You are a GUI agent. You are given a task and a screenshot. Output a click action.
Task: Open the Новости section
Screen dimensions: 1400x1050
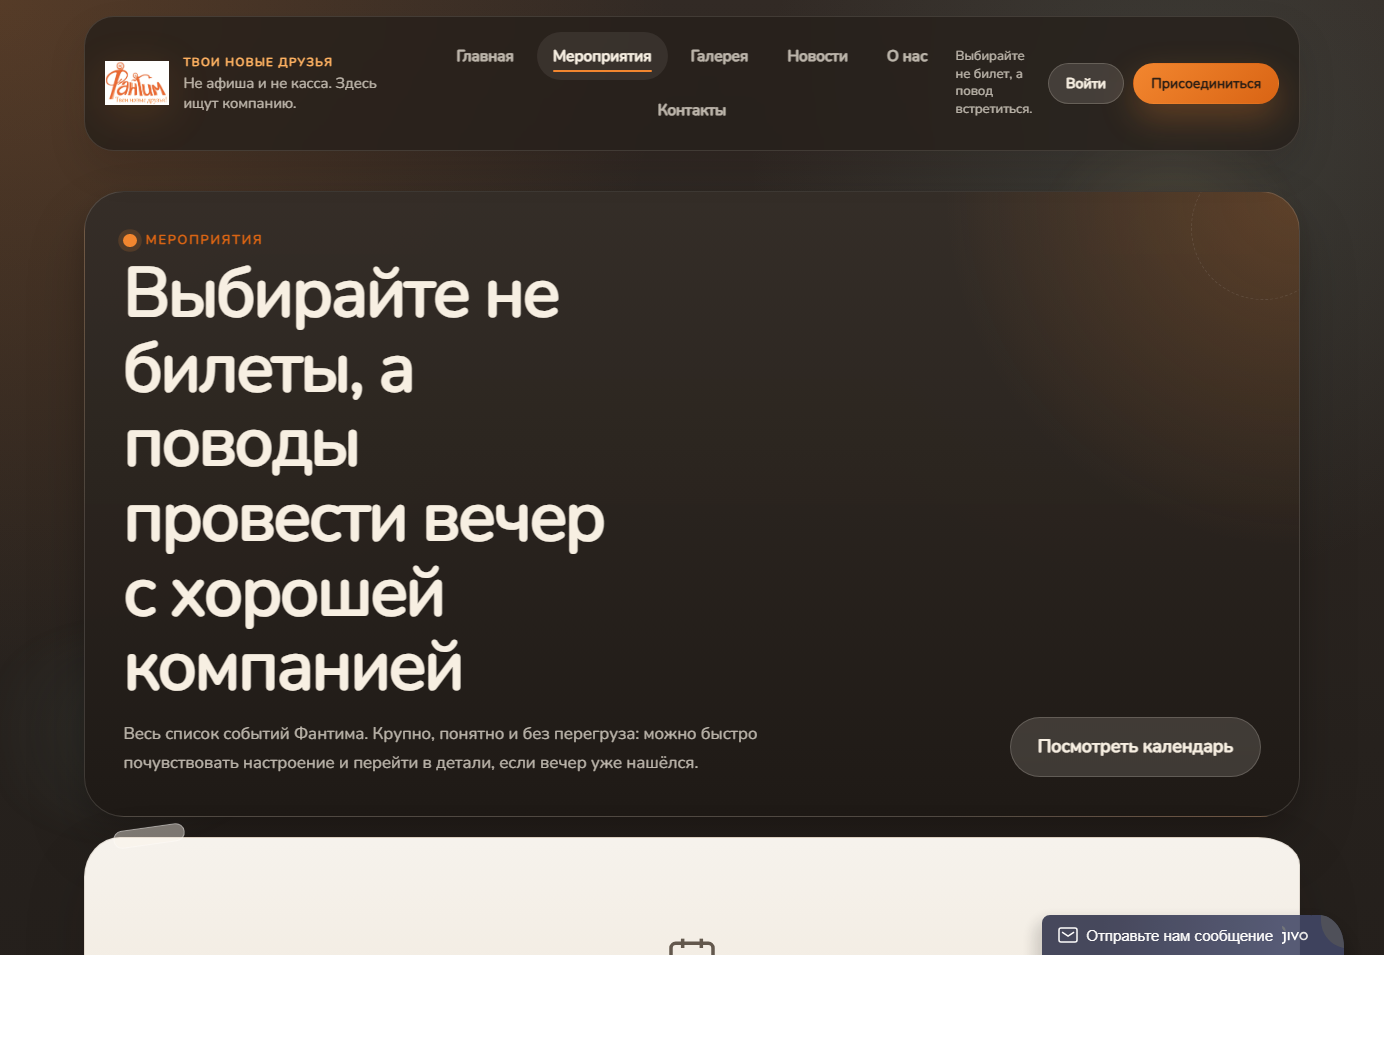pyautogui.click(x=817, y=57)
